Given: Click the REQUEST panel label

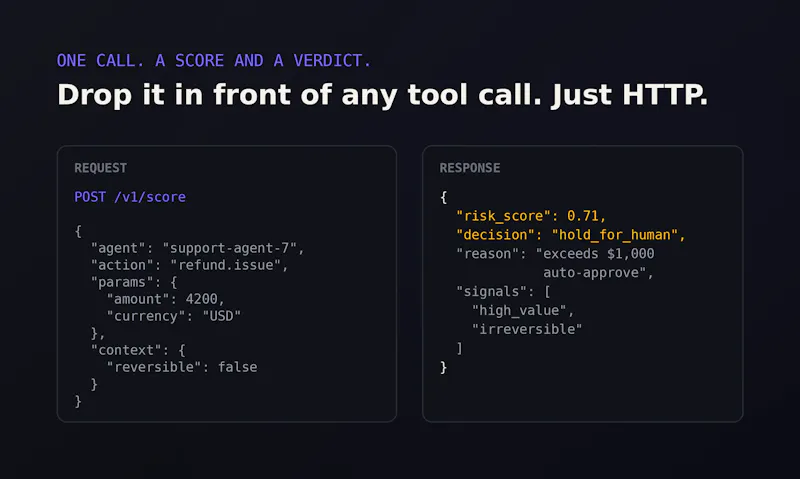Looking at the screenshot, I should [x=101, y=168].
